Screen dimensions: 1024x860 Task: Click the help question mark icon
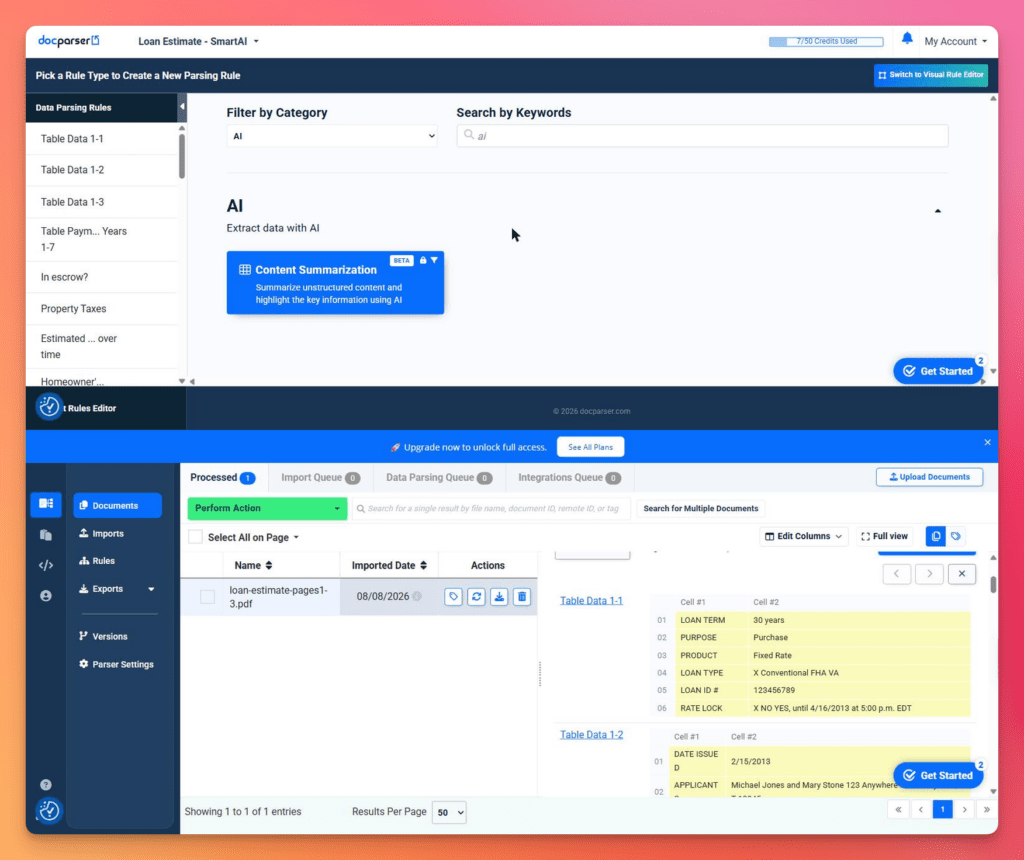pos(46,784)
